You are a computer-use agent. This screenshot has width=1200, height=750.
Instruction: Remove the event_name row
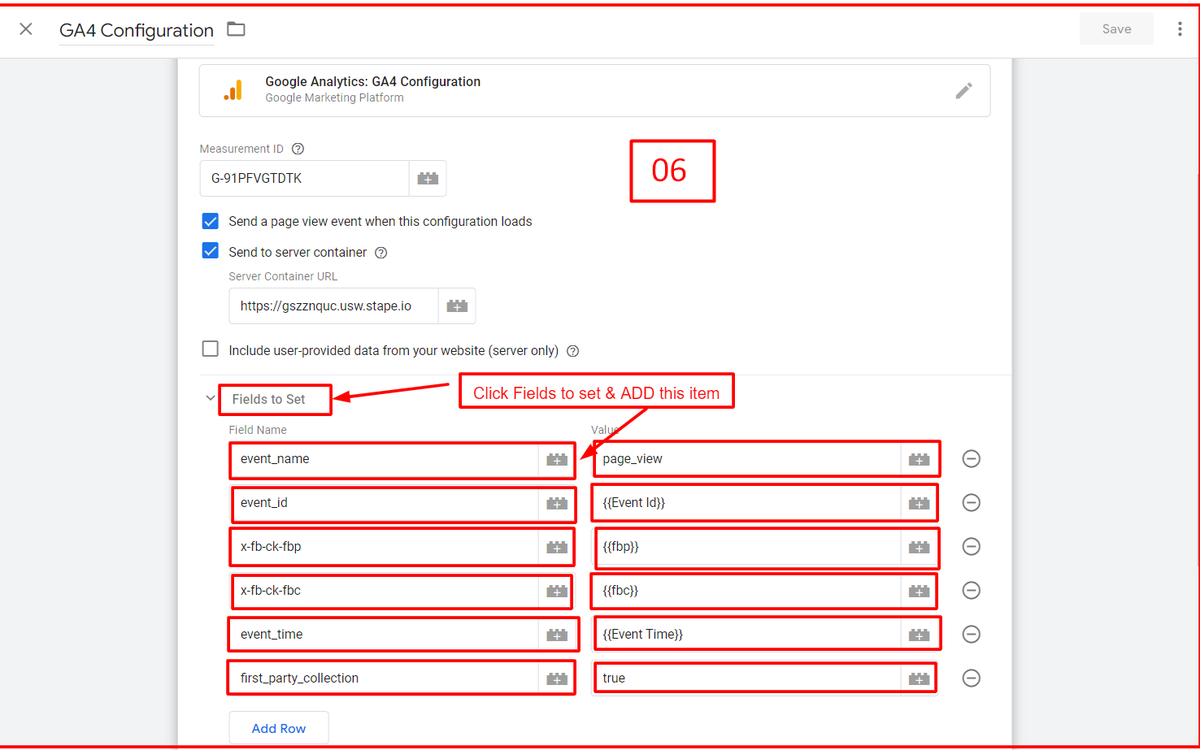[x=971, y=459]
